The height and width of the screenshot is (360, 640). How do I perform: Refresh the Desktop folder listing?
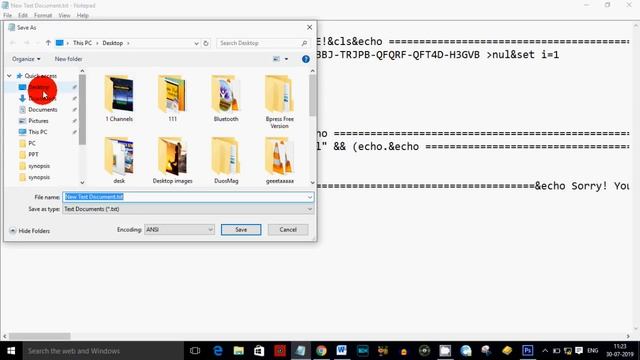point(206,43)
